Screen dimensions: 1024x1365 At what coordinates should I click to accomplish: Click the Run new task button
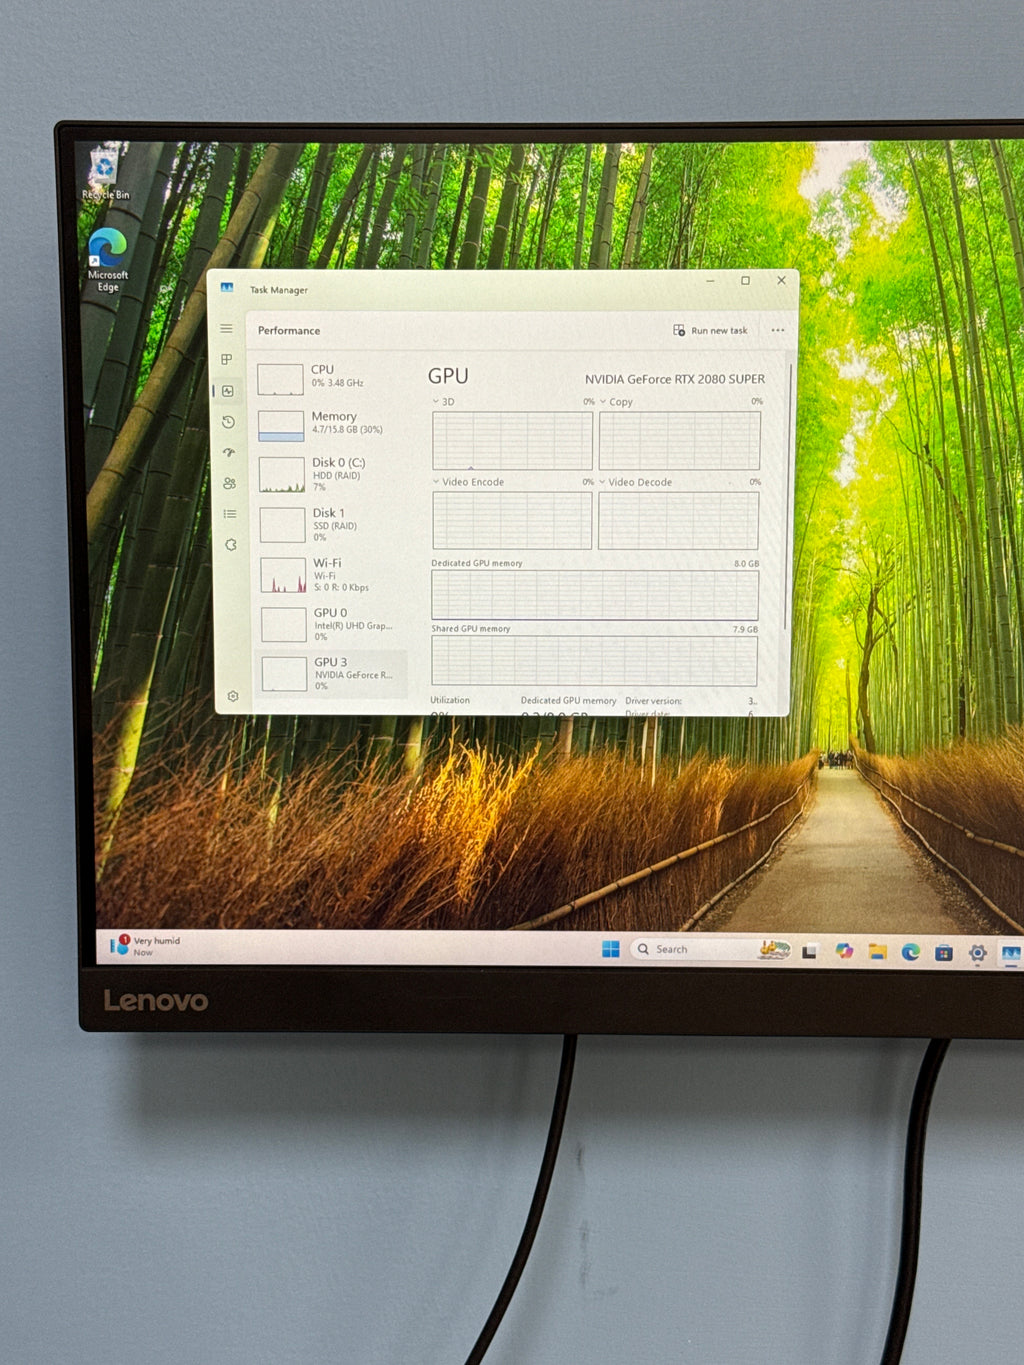(710, 330)
